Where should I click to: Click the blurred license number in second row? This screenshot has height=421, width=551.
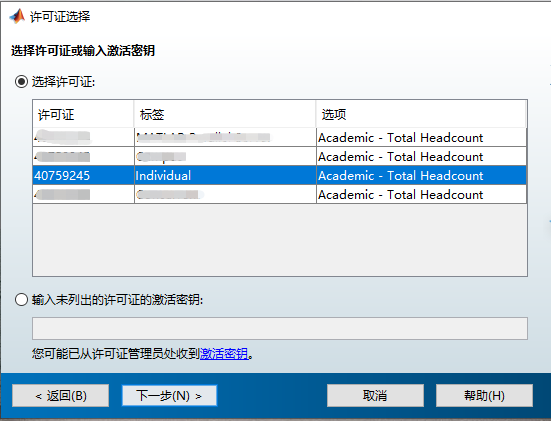pos(63,156)
